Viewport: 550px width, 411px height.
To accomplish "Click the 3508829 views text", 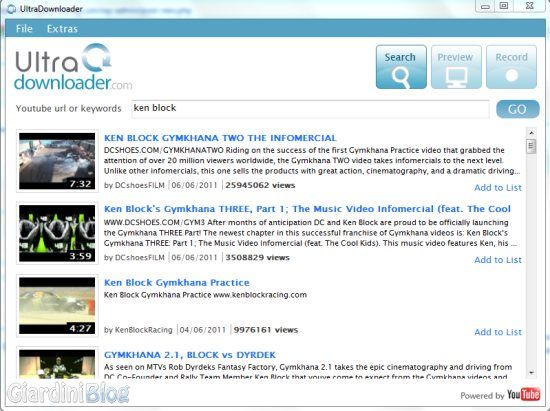I will click(x=257, y=258).
